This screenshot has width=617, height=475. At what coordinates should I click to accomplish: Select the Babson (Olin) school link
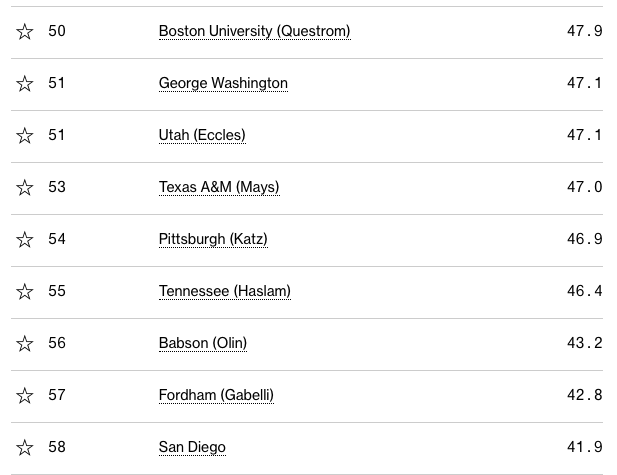coord(203,343)
